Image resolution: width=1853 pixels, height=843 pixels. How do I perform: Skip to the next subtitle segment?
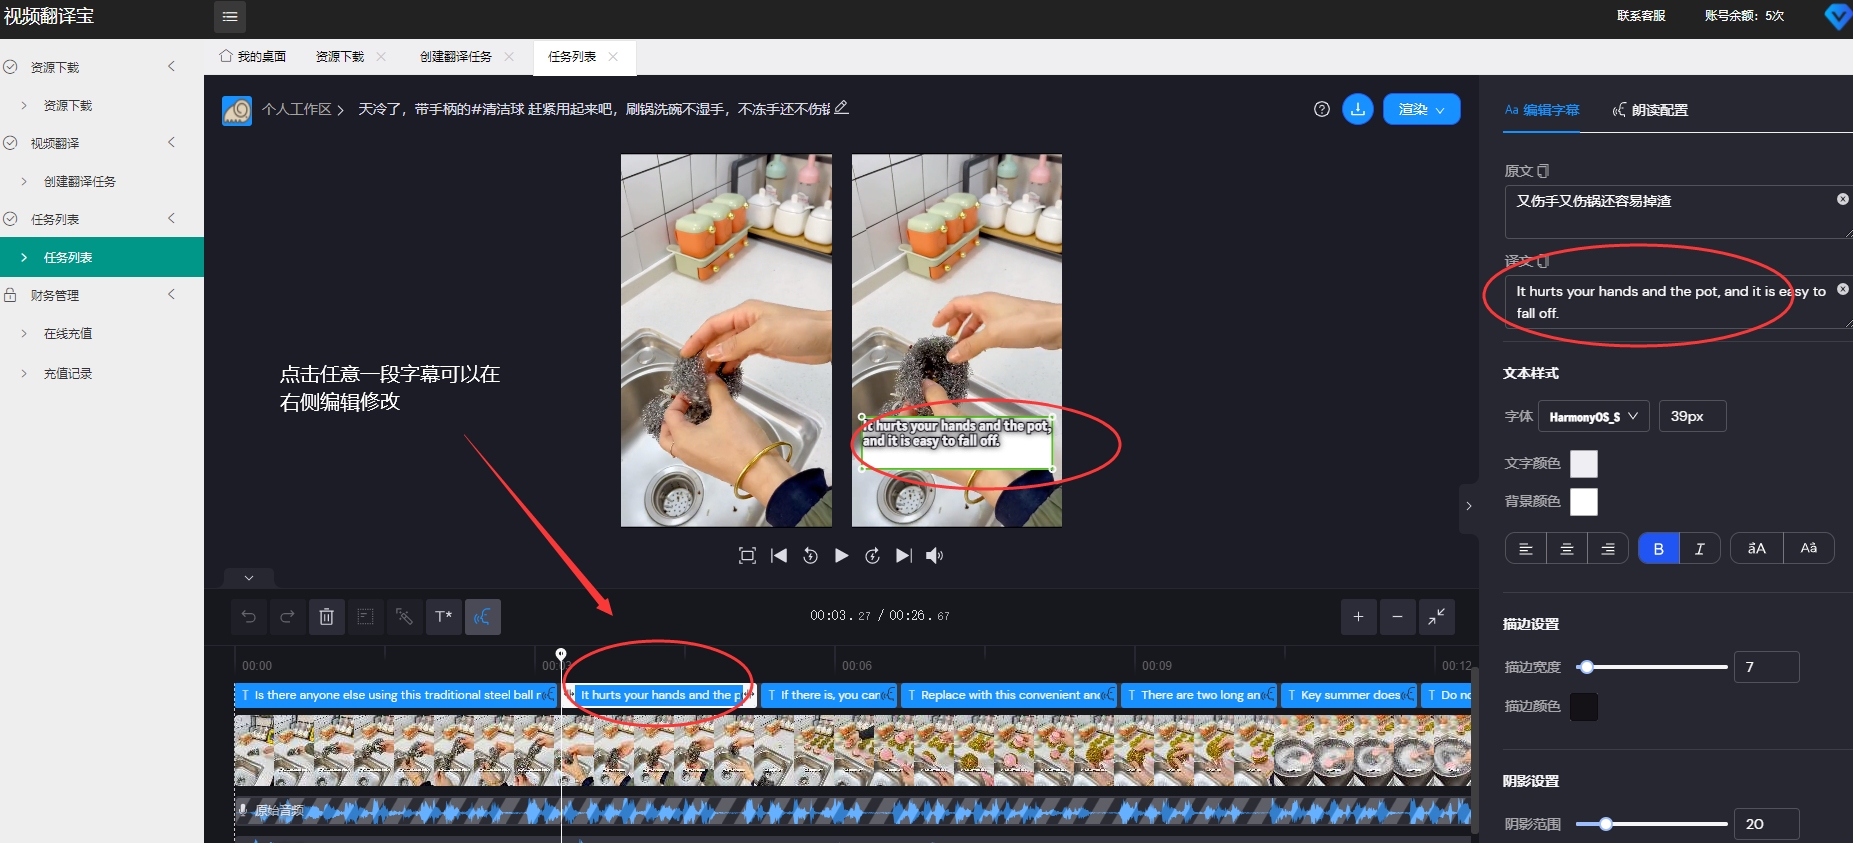coord(904,556)
